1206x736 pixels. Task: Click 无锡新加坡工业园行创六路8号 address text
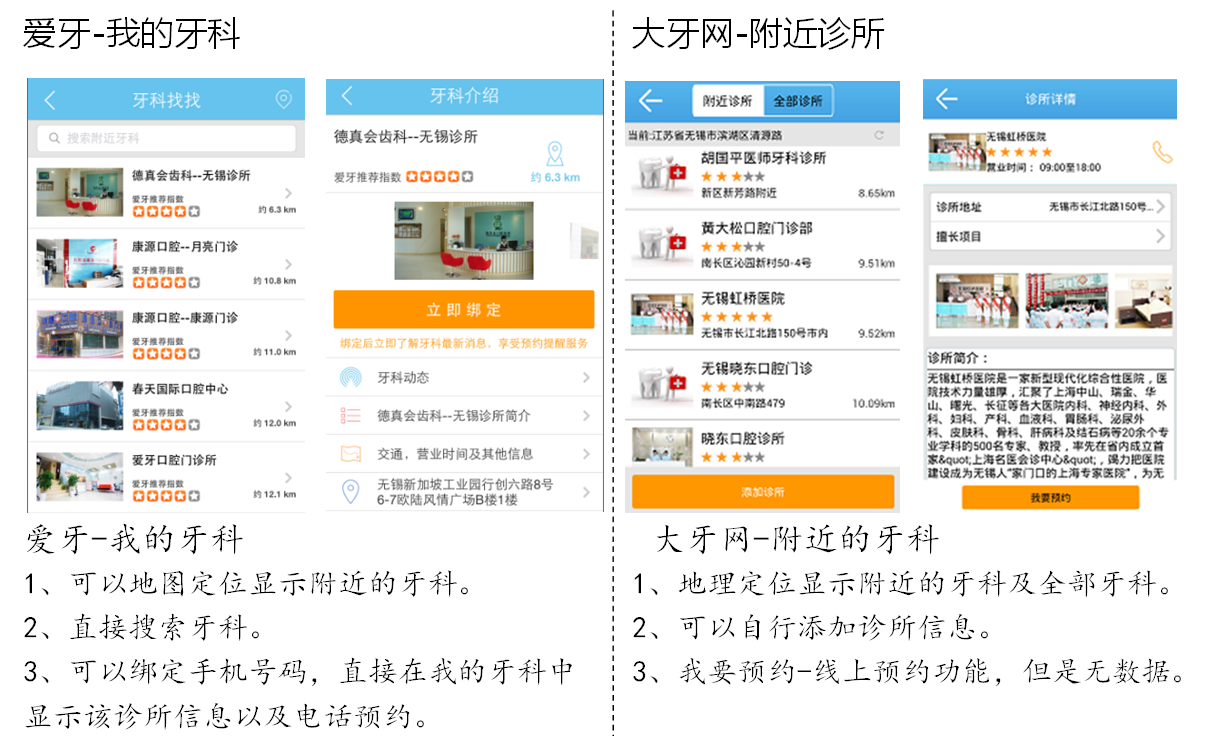[465, 484]
